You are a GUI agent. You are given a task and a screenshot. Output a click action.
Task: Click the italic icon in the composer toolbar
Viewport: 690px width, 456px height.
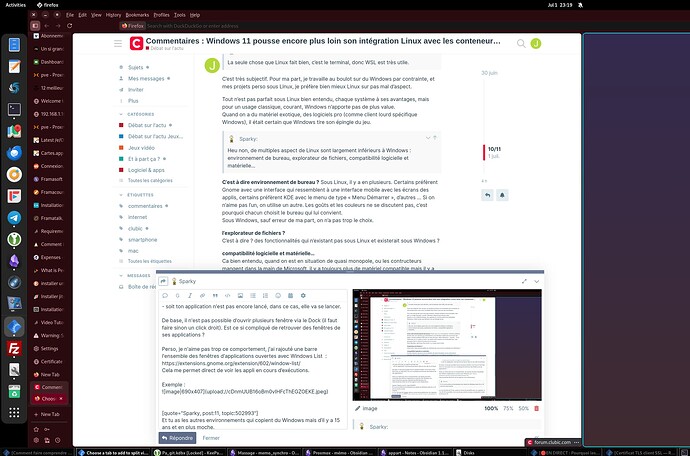(190, 295)
